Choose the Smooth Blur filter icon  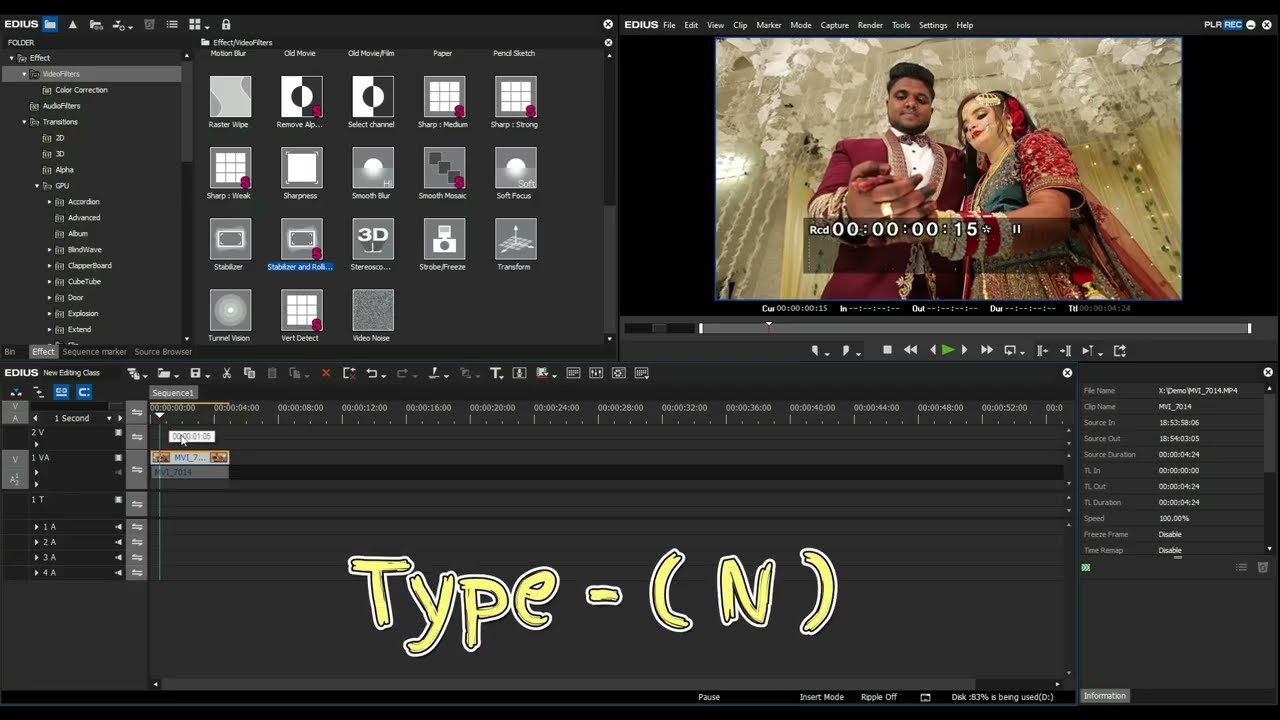[x=373, y=168]
